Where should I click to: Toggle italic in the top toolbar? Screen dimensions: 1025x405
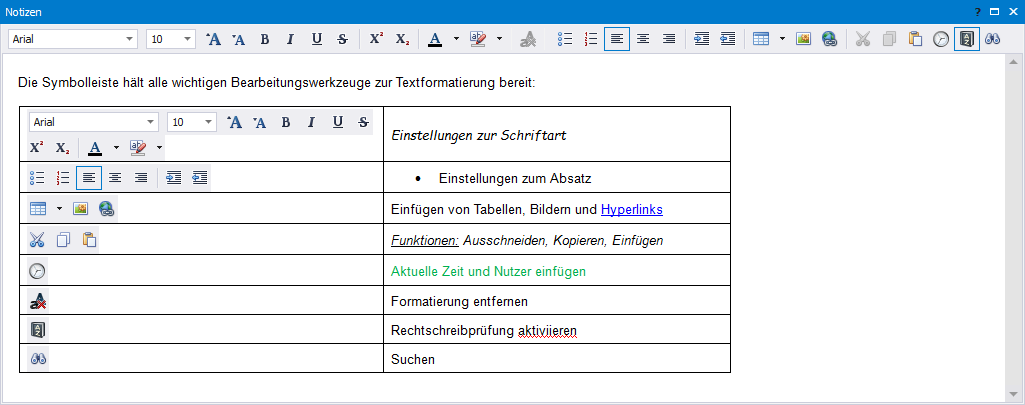(290, 39)
